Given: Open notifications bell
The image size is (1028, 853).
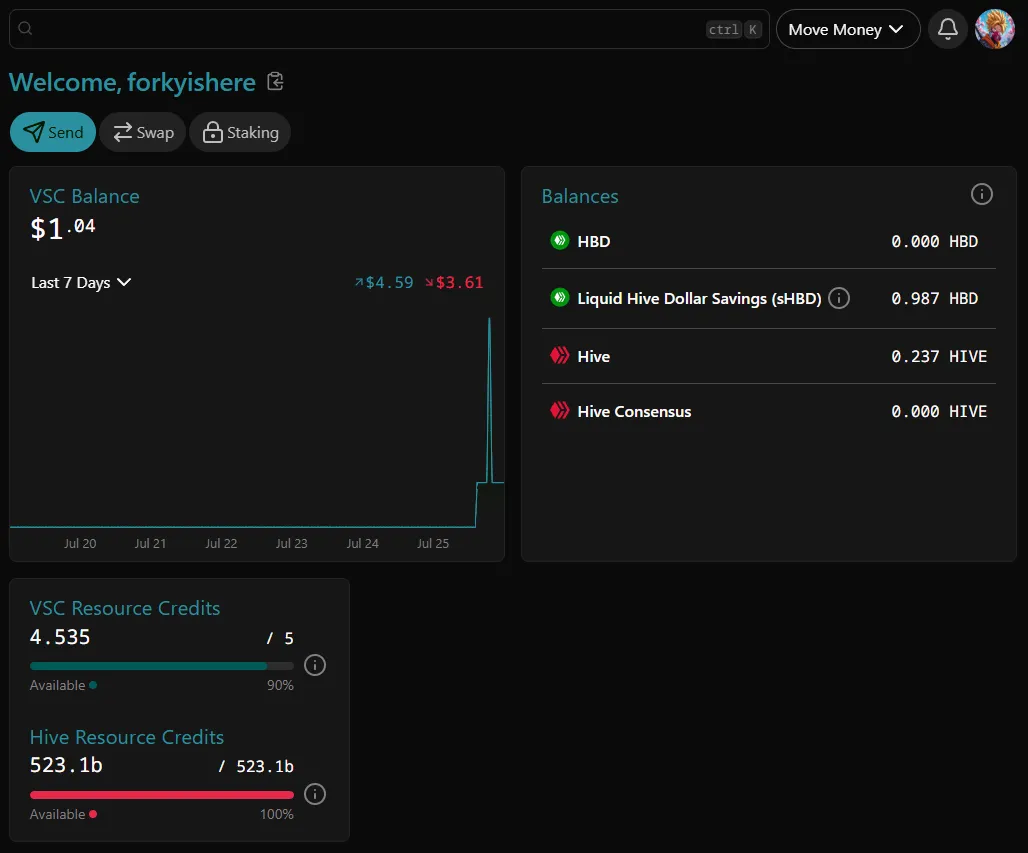Looking at the screenshot, I should tap(947, 29).
